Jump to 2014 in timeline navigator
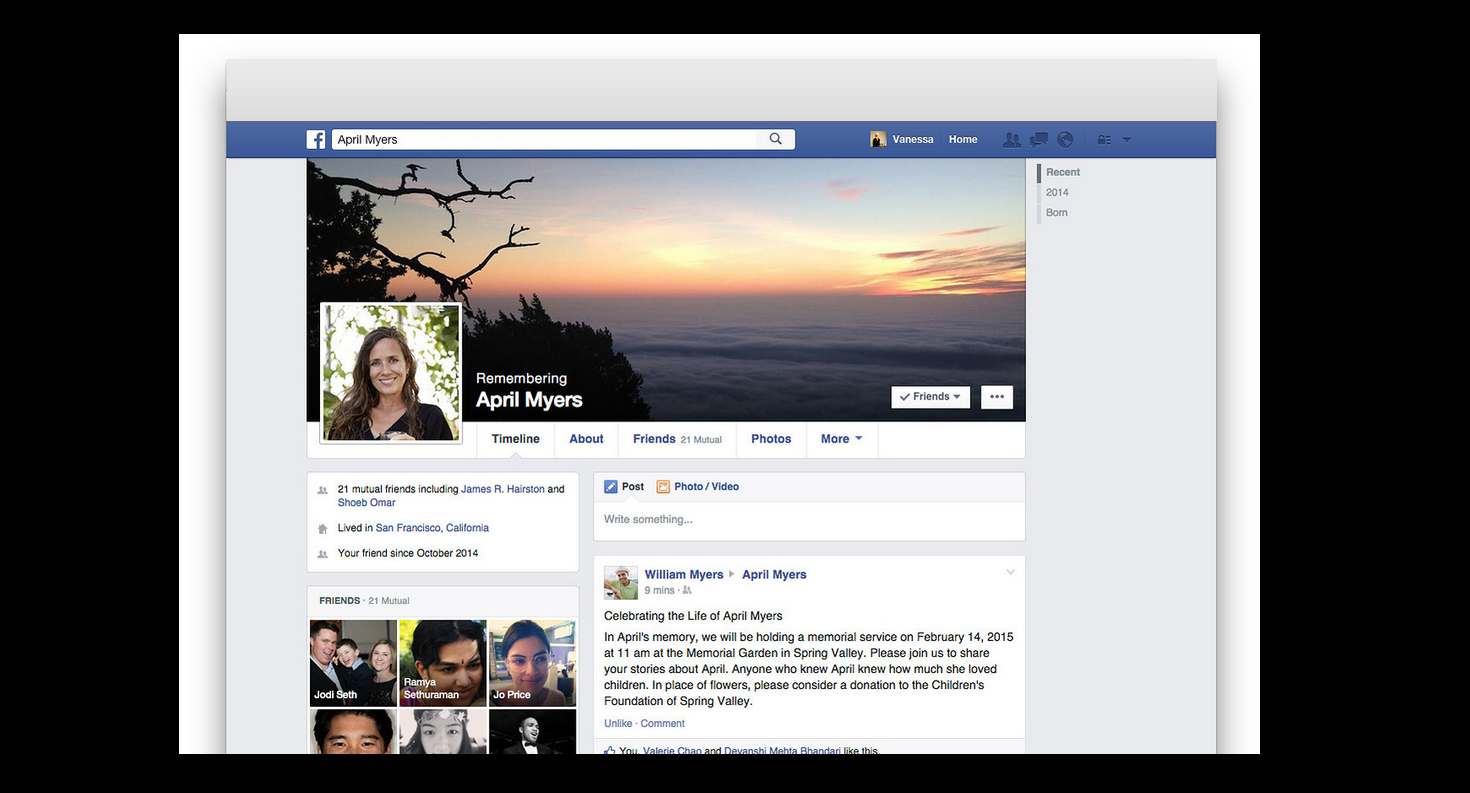This screenshot has height=793, width=1470. 1057,192
